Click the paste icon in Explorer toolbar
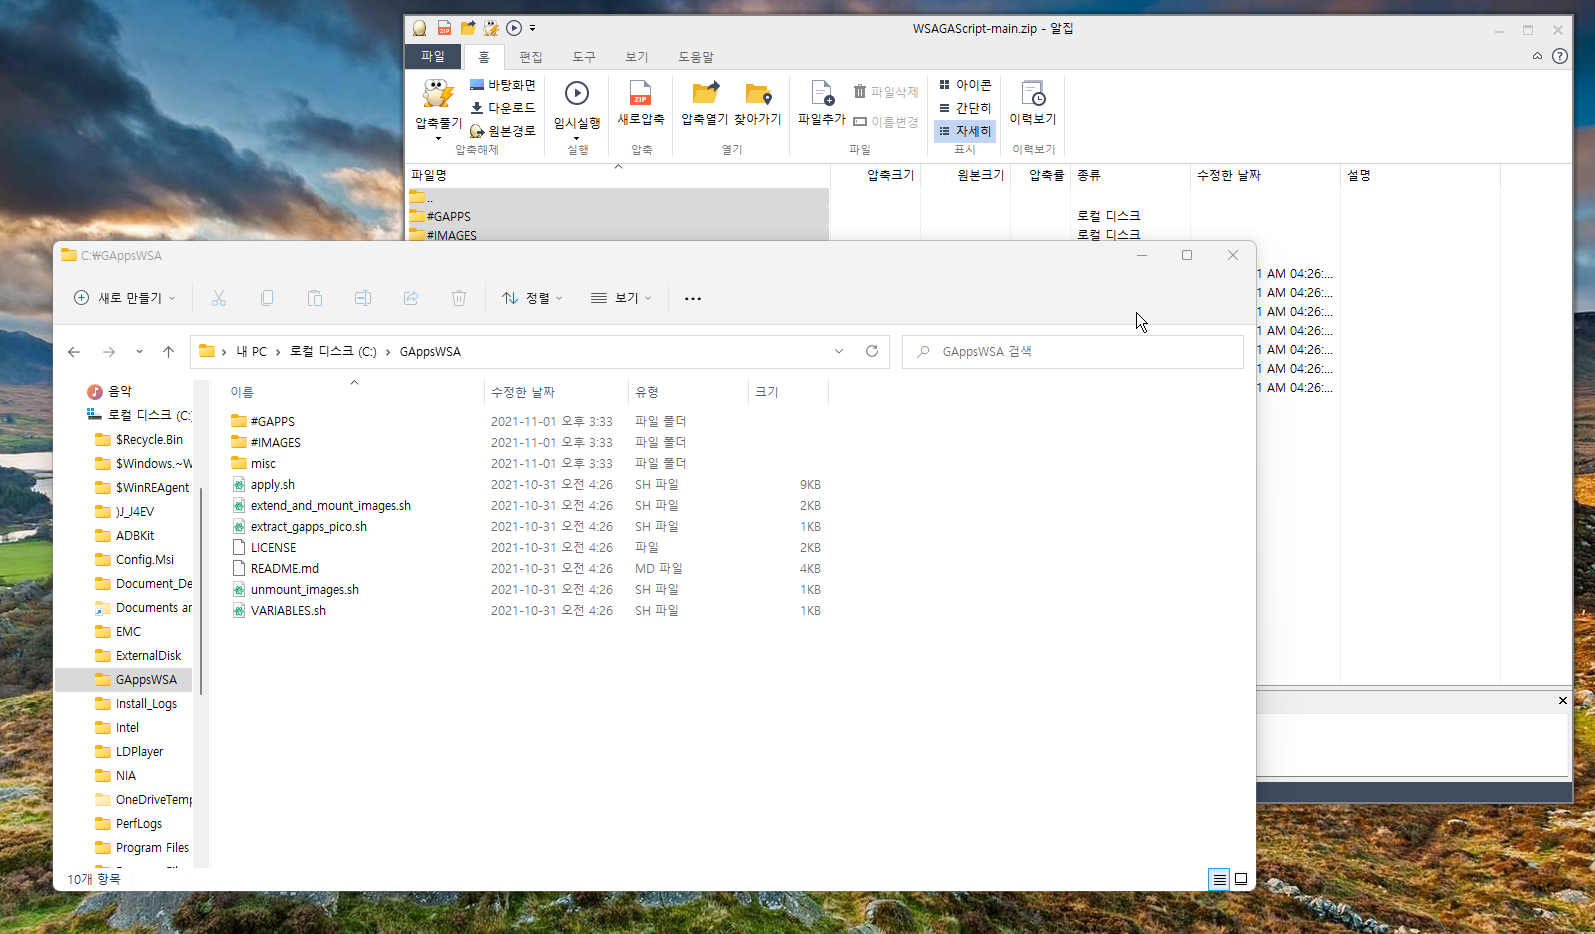 click(315, 298)
